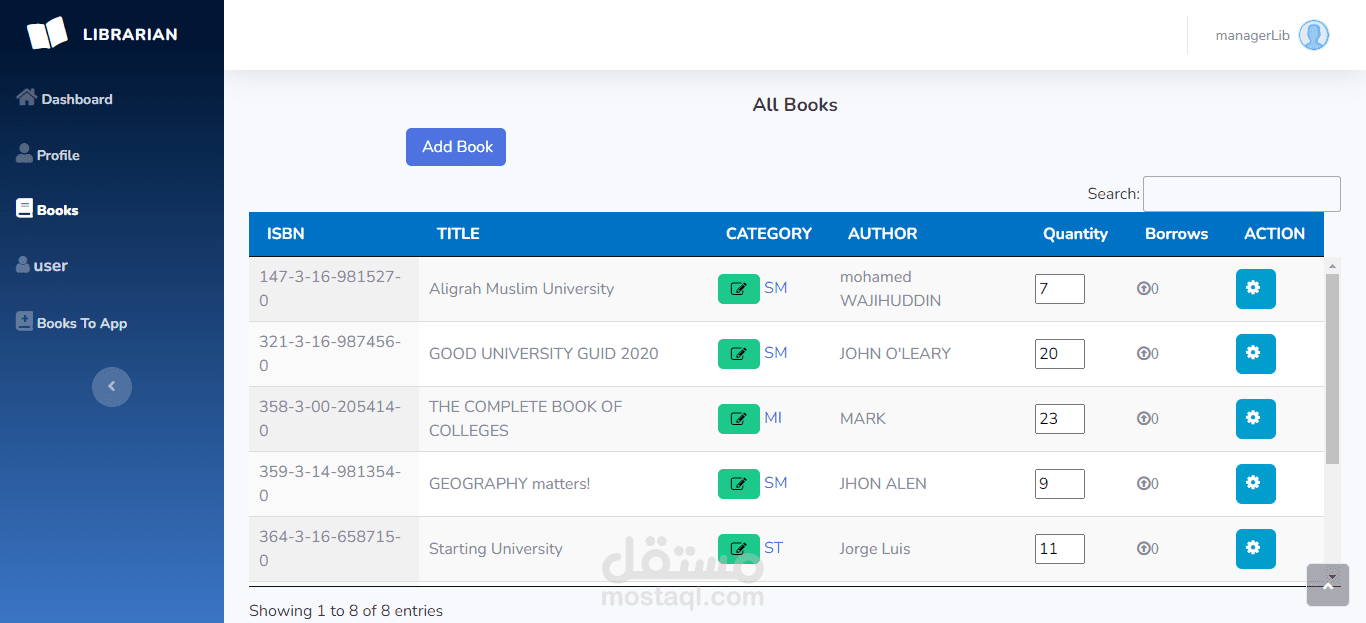The height and width of the screenshot is (623, 1366).
Task: Collapse the sidebar with the chevron toggle
Action: click(112, 386)
